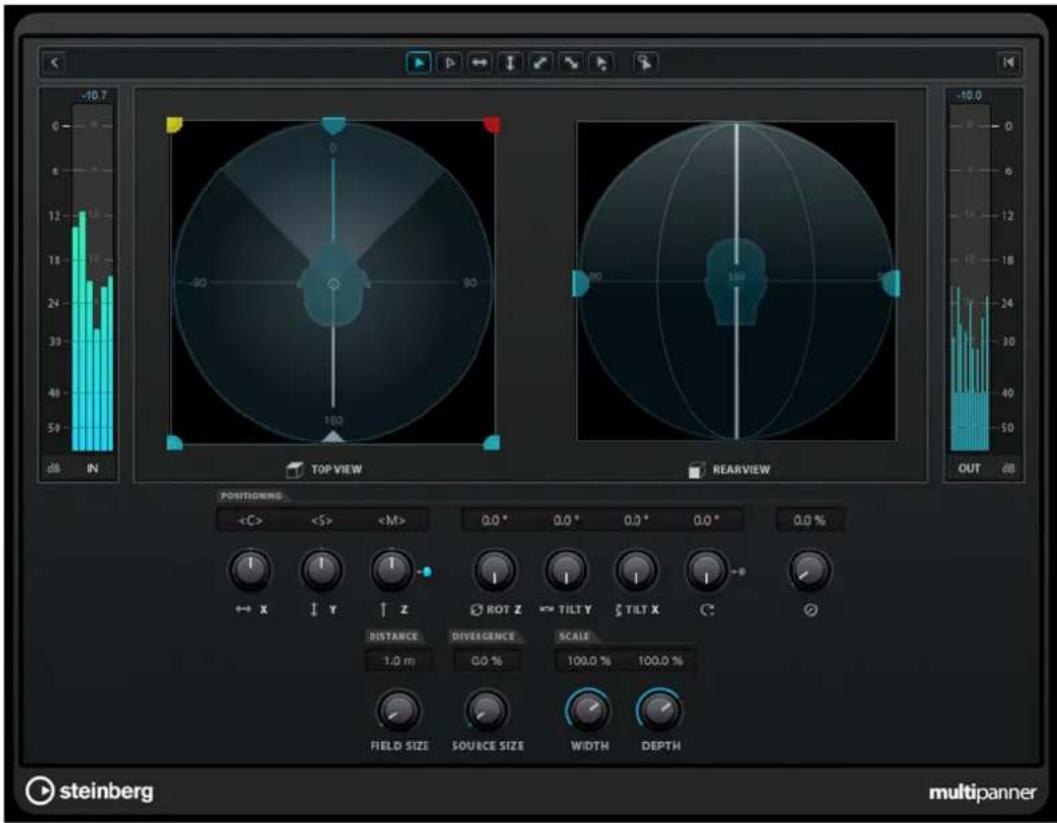The width and height of the screenshot is (1057, 823).
Task: Click the TILT X knob
Action: point(636,570)
